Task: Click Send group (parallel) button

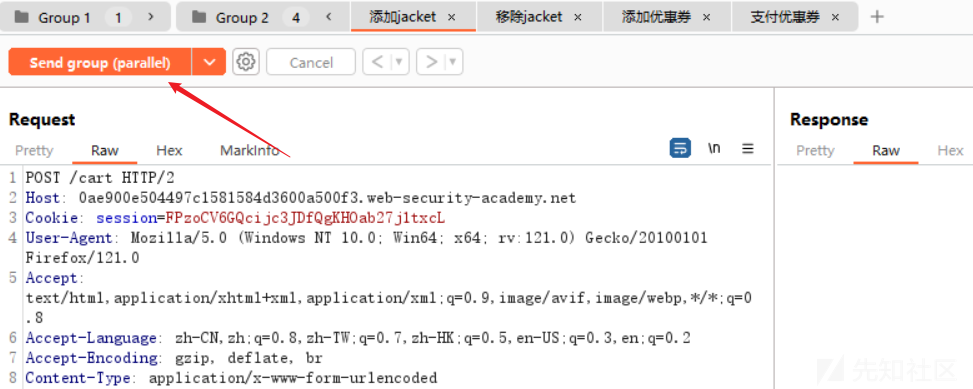Action: coord(100,62)
